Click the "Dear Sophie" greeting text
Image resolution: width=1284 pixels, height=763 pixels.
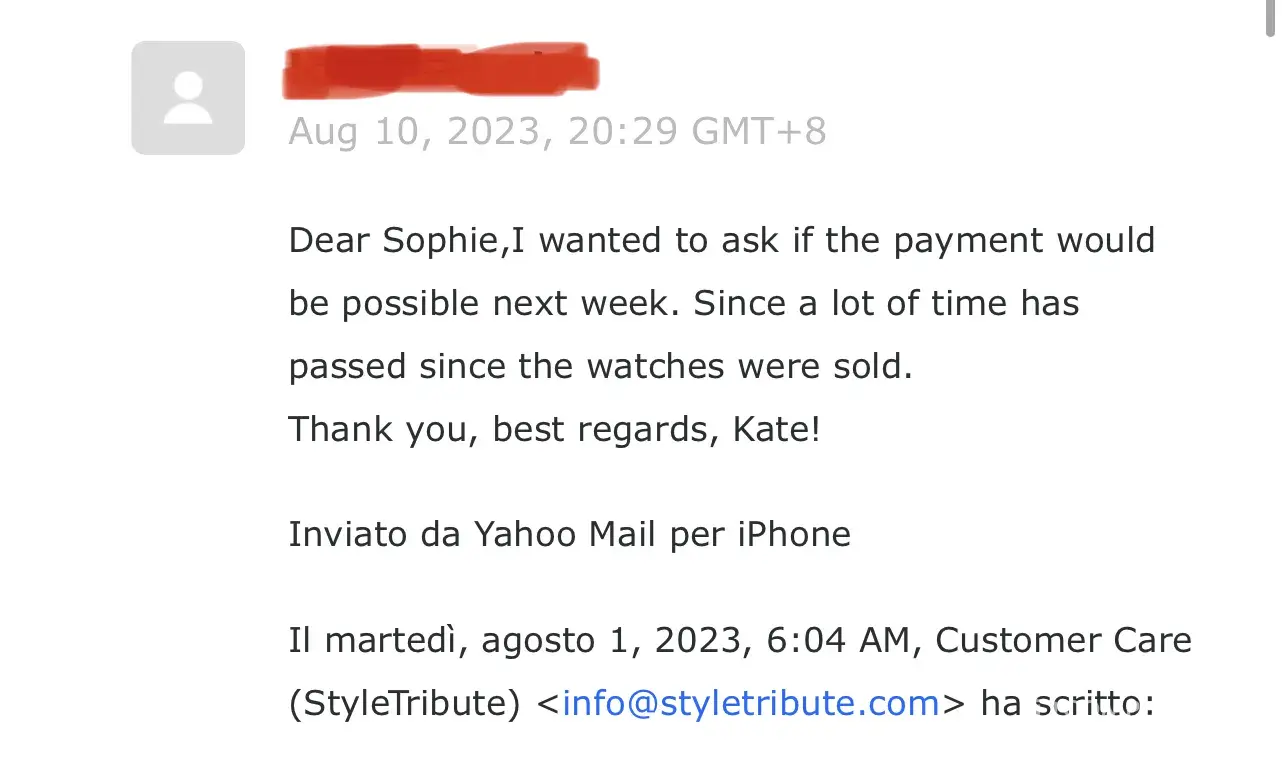point(395,241)
